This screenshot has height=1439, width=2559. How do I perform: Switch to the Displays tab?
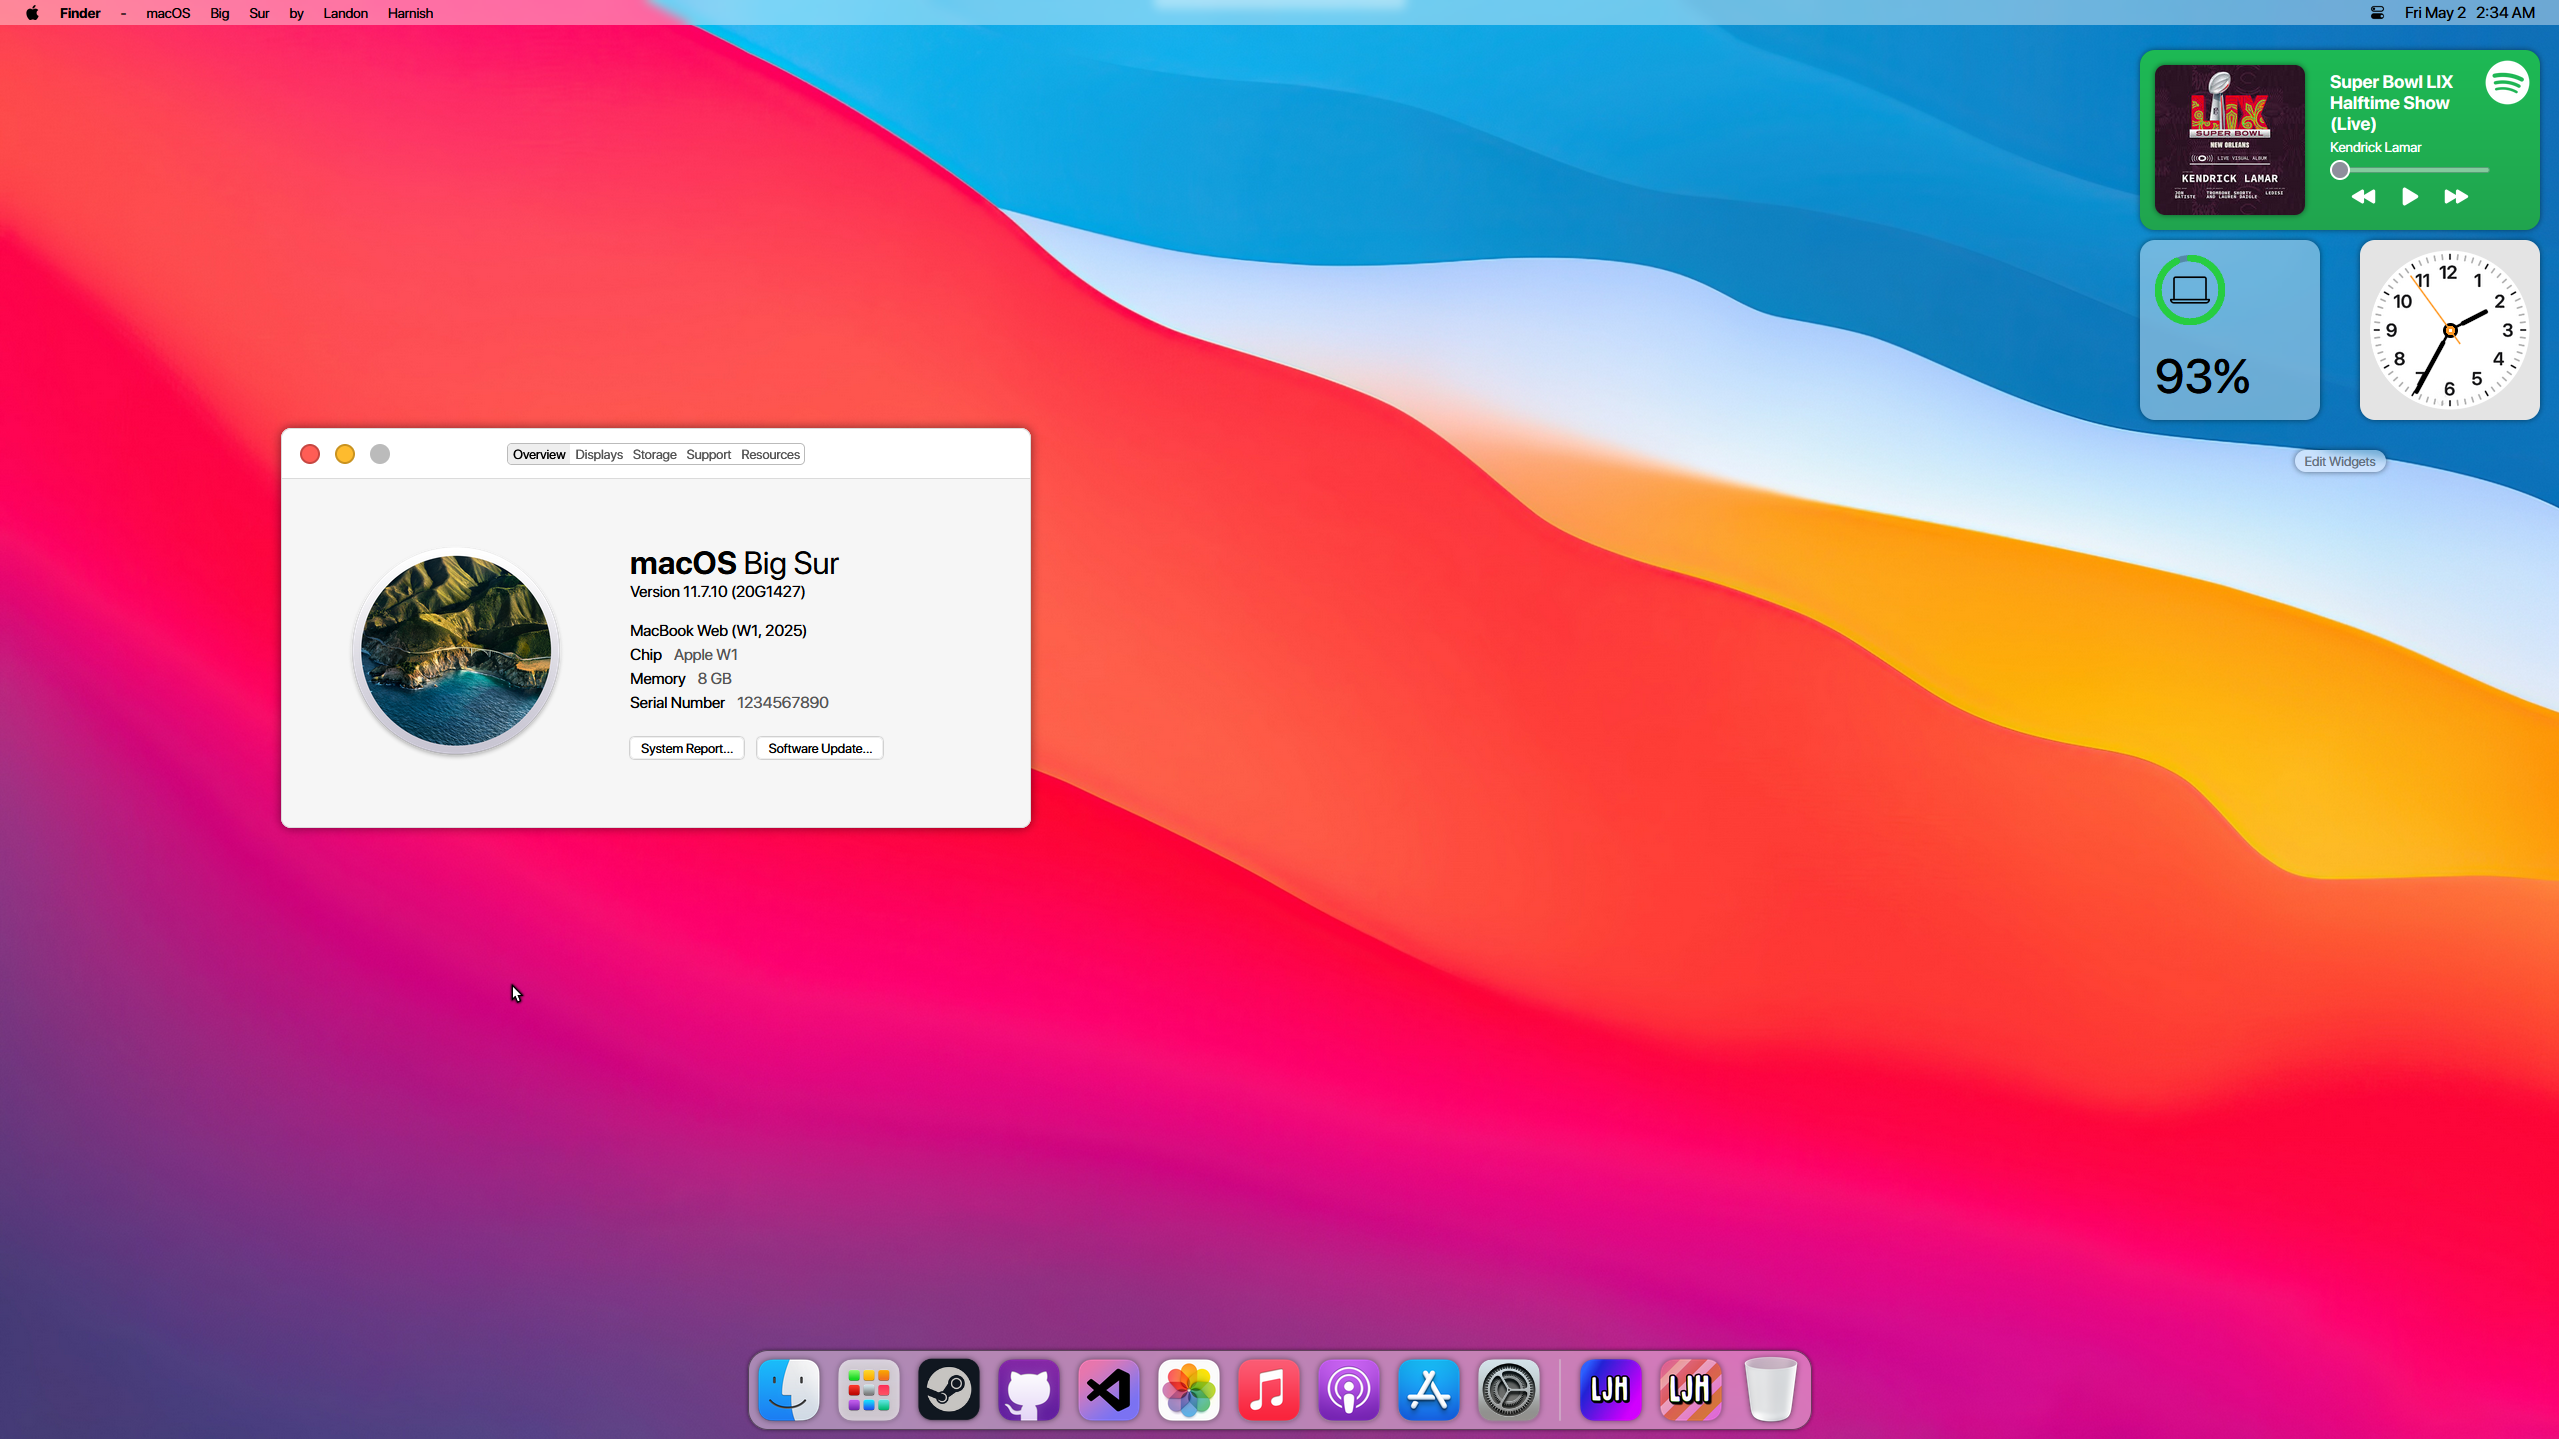(x=599, y=454)
